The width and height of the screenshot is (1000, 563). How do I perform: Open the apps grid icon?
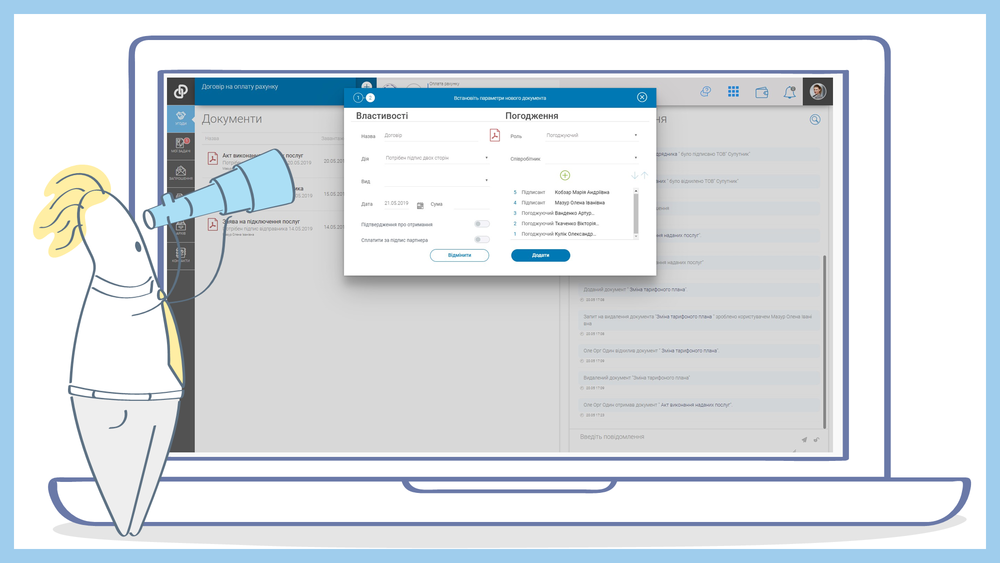[733, 92]
